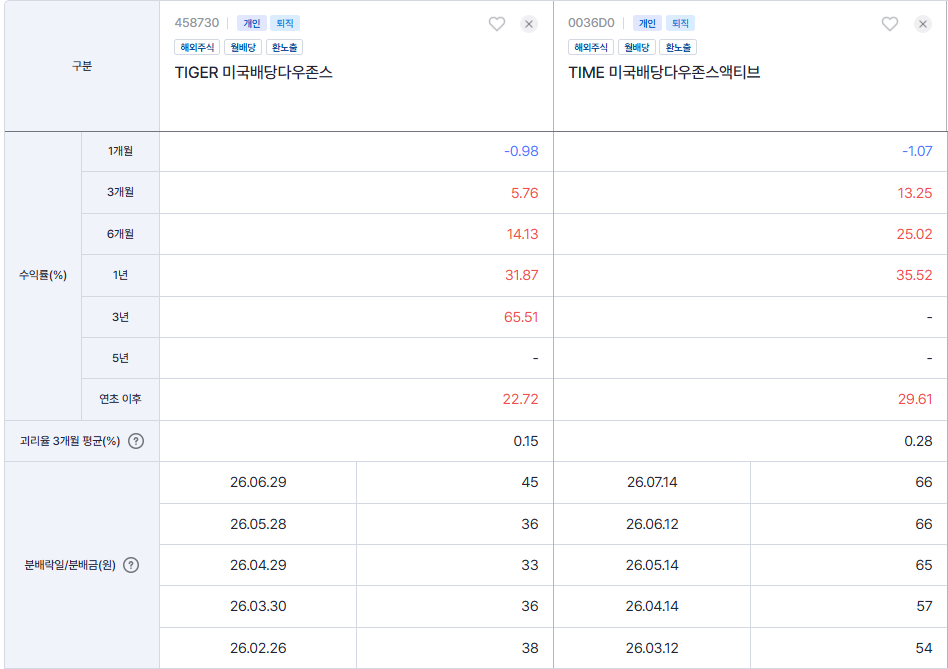Click TIGER 1년 return 31.87
948x669 pixels.
point(521,275)
